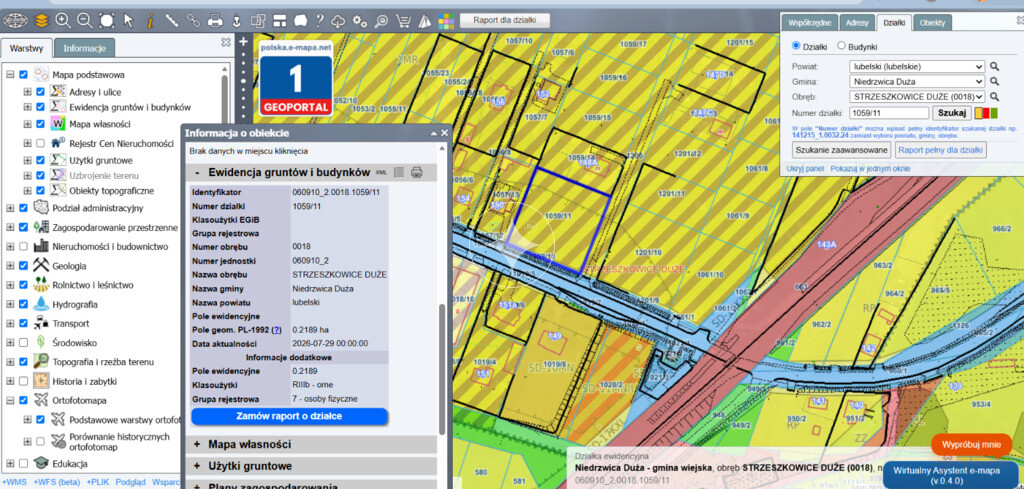Select the Działki search tab
This screenshot has height=489, width=1024.
pyautogui.click(x=894, y=22)
